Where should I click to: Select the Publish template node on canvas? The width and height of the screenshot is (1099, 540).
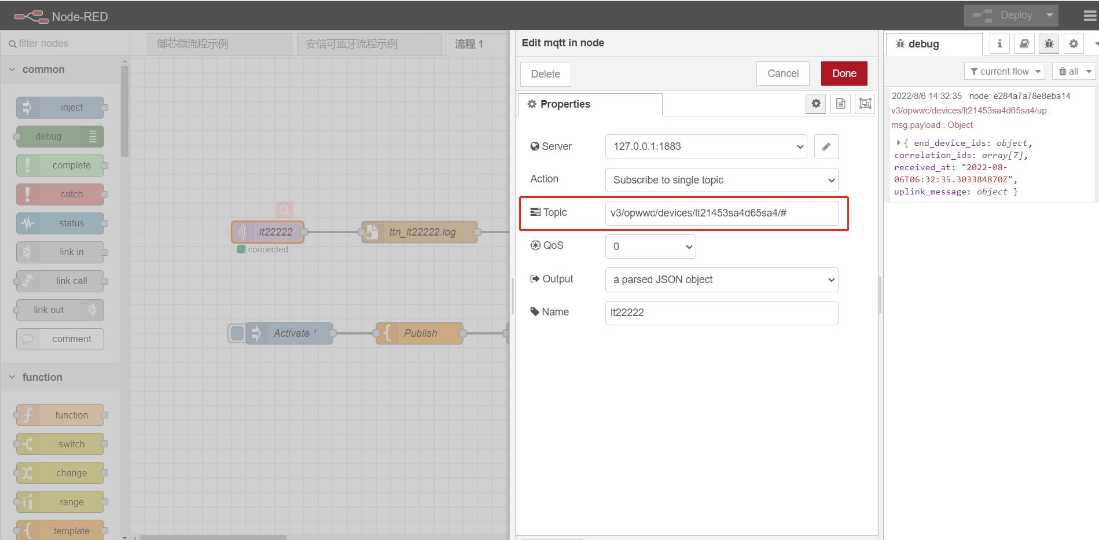pos(420,333)
